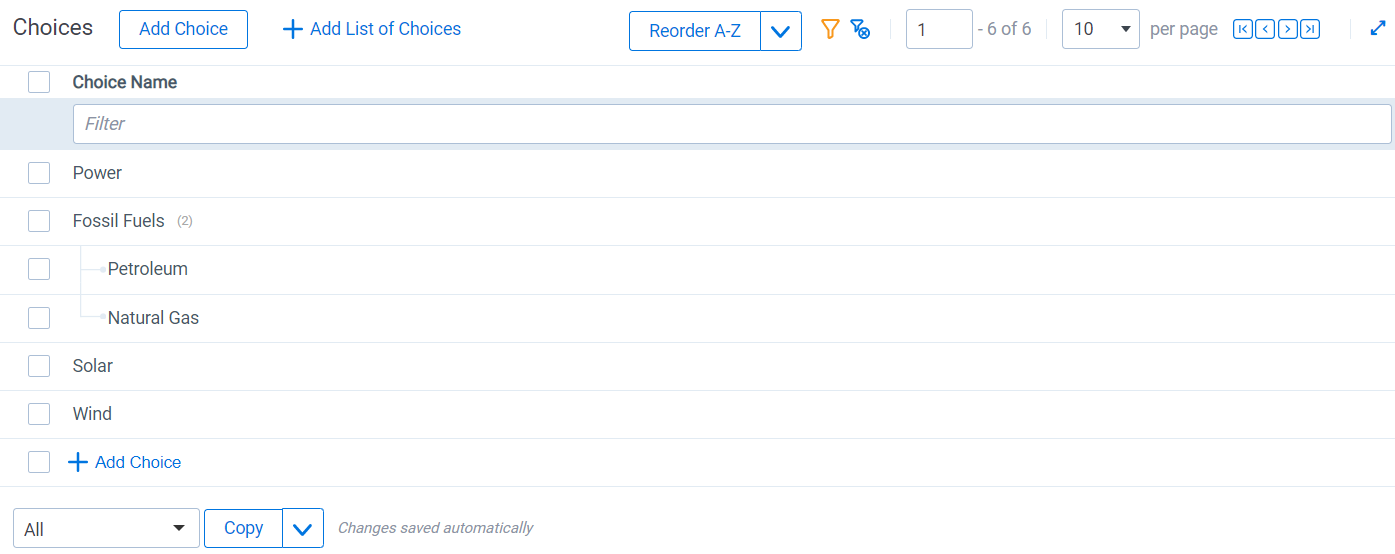
Task: Select the Solar checkbox
Action: [x=39, y=366]
